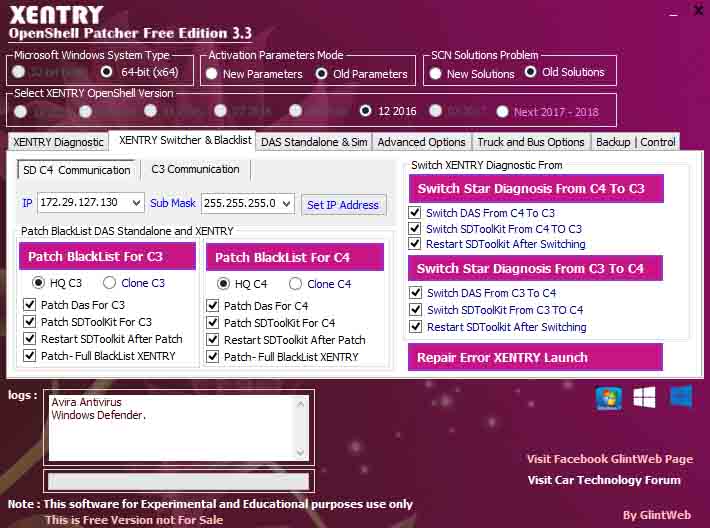Click 'Windows Defender.' line in logs

98,415
